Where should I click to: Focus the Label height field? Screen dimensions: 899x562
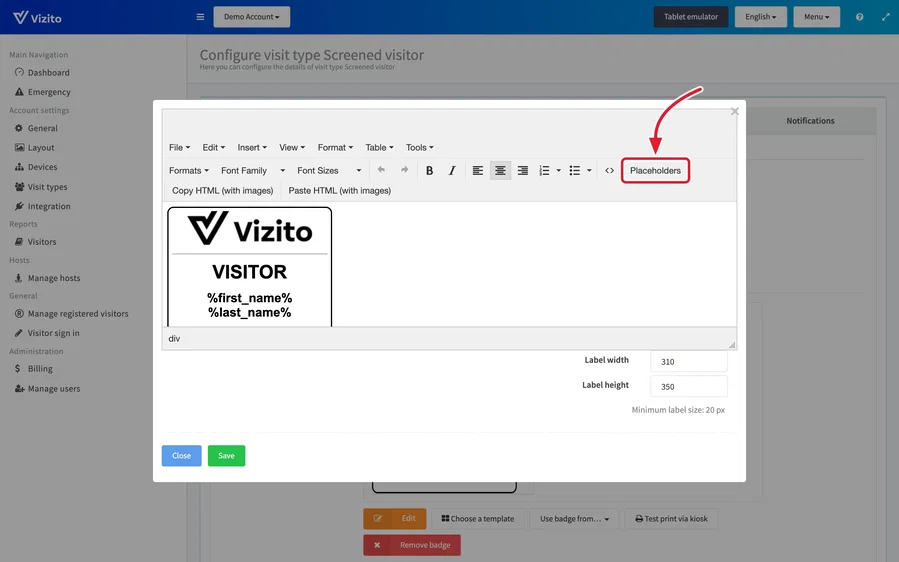click(x=689, y=387)
